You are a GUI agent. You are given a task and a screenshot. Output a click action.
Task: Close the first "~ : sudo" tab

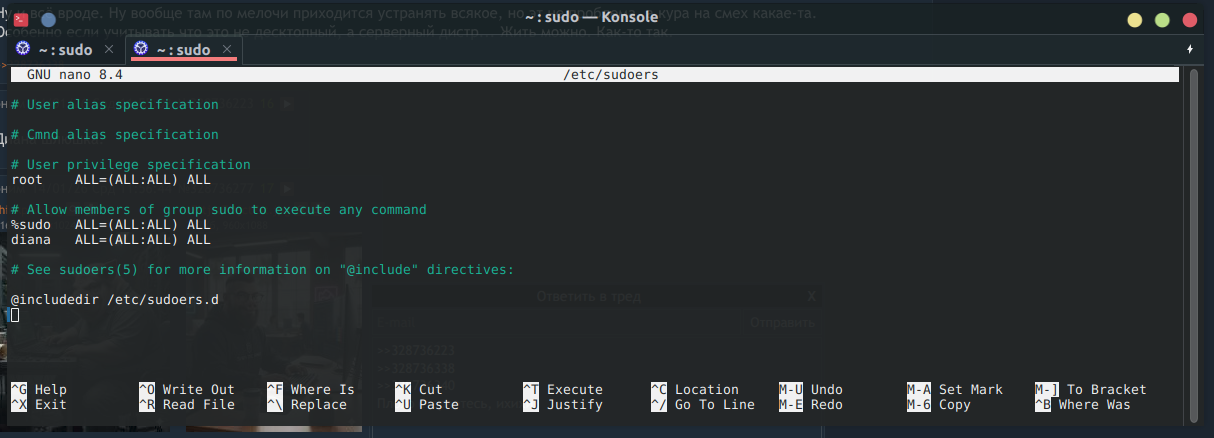click(x=109, y=49)
